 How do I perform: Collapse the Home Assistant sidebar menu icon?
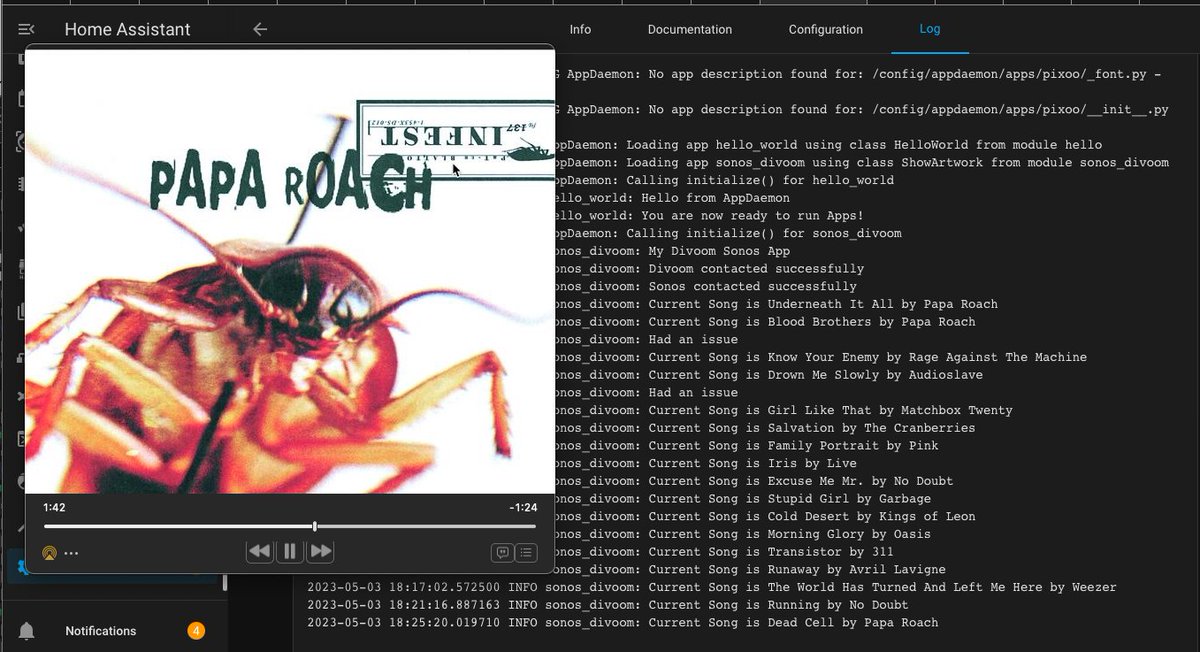(27, 29)
